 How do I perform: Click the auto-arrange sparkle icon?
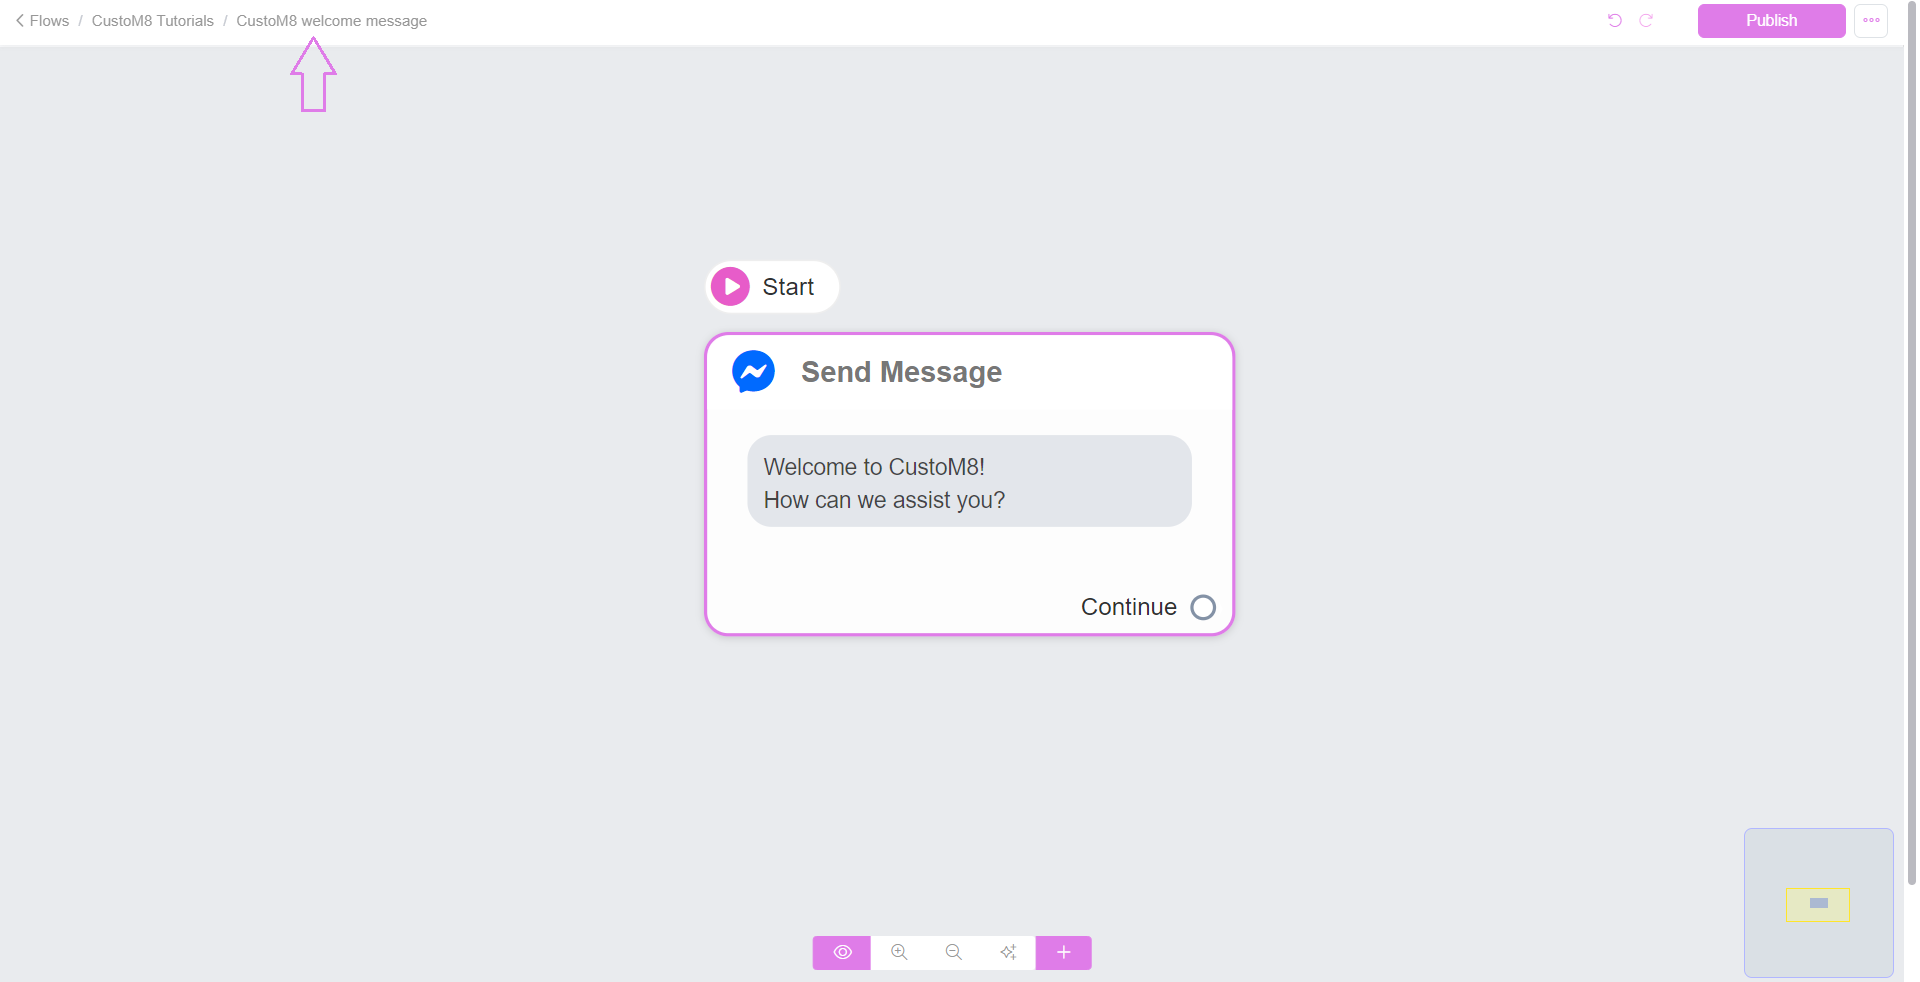tap(1008, 953)
